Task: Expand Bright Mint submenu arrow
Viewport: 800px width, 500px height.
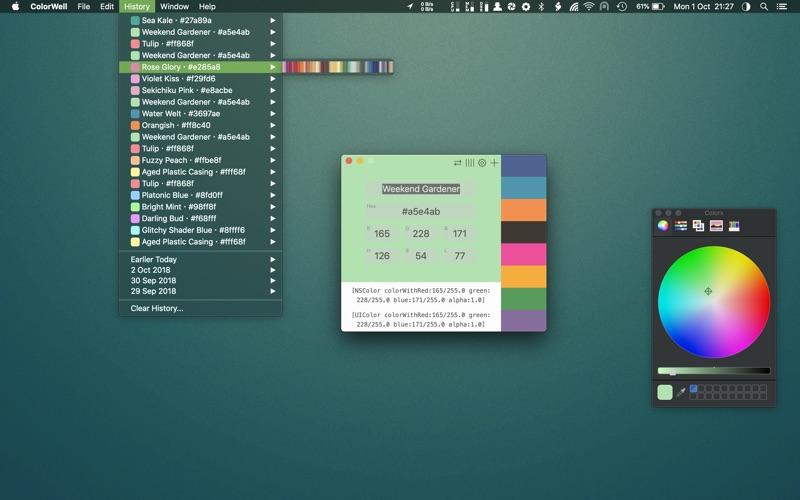Action: [x=272, y=207]
